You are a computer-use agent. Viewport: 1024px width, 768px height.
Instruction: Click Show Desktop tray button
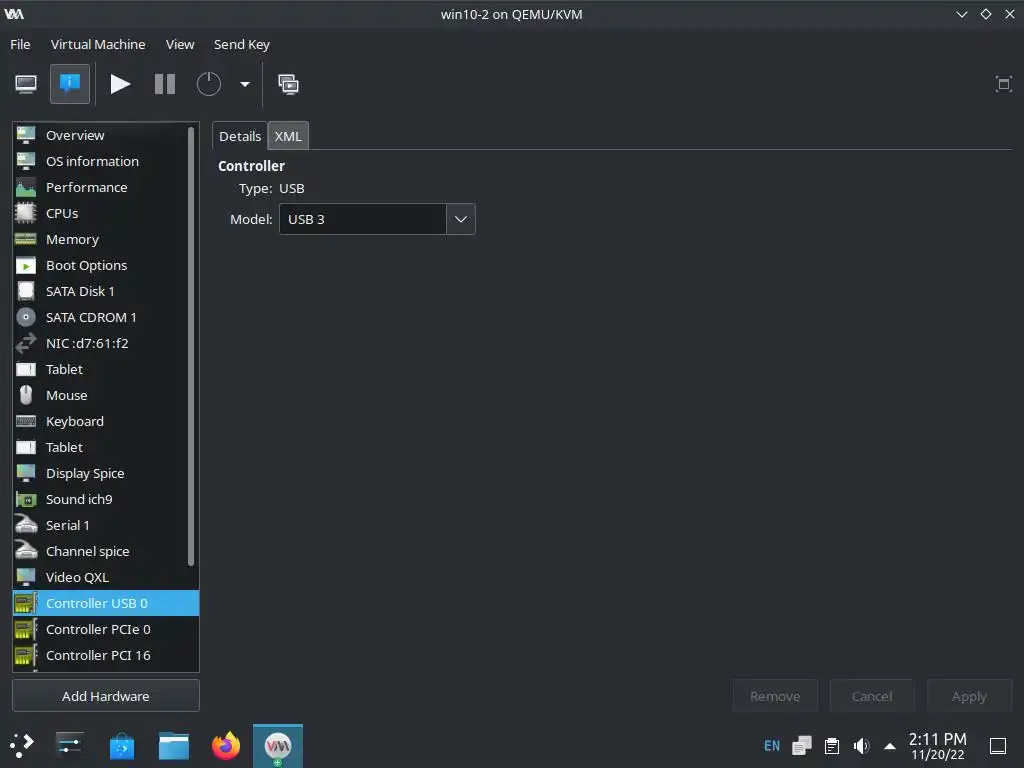998,746
